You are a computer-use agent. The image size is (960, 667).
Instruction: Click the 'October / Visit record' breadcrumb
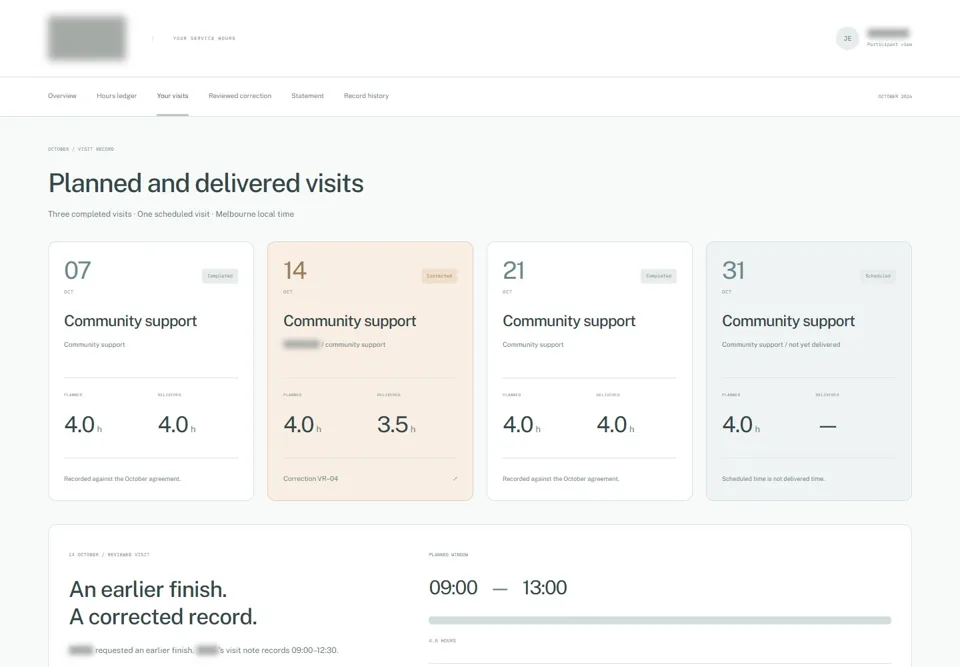pos(81,149)
